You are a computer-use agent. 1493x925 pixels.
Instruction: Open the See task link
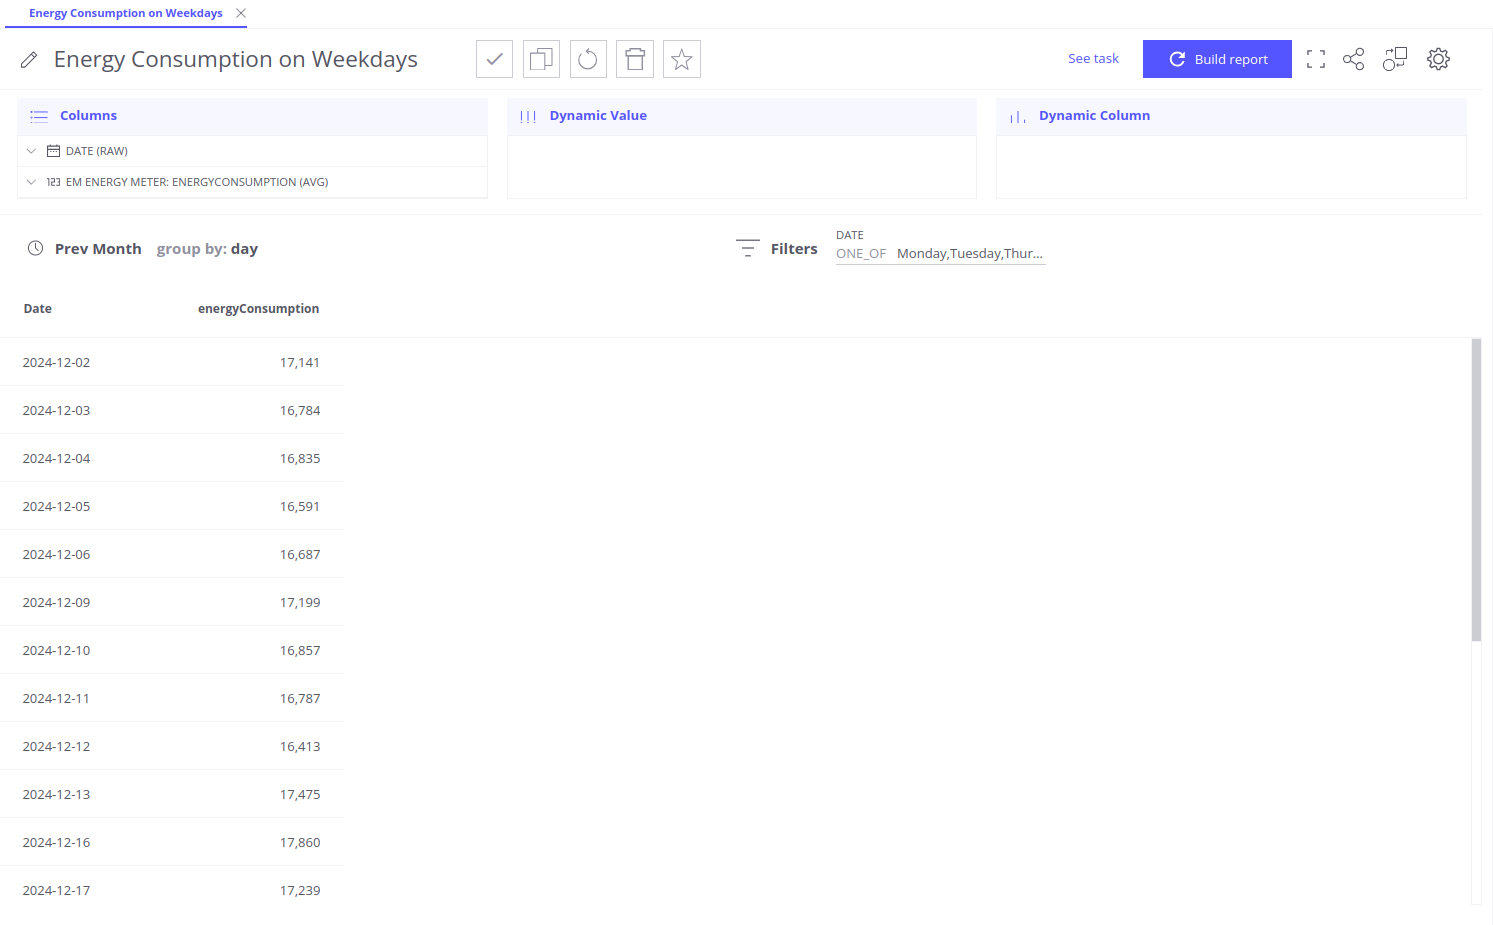click(x=1093, y=59)
